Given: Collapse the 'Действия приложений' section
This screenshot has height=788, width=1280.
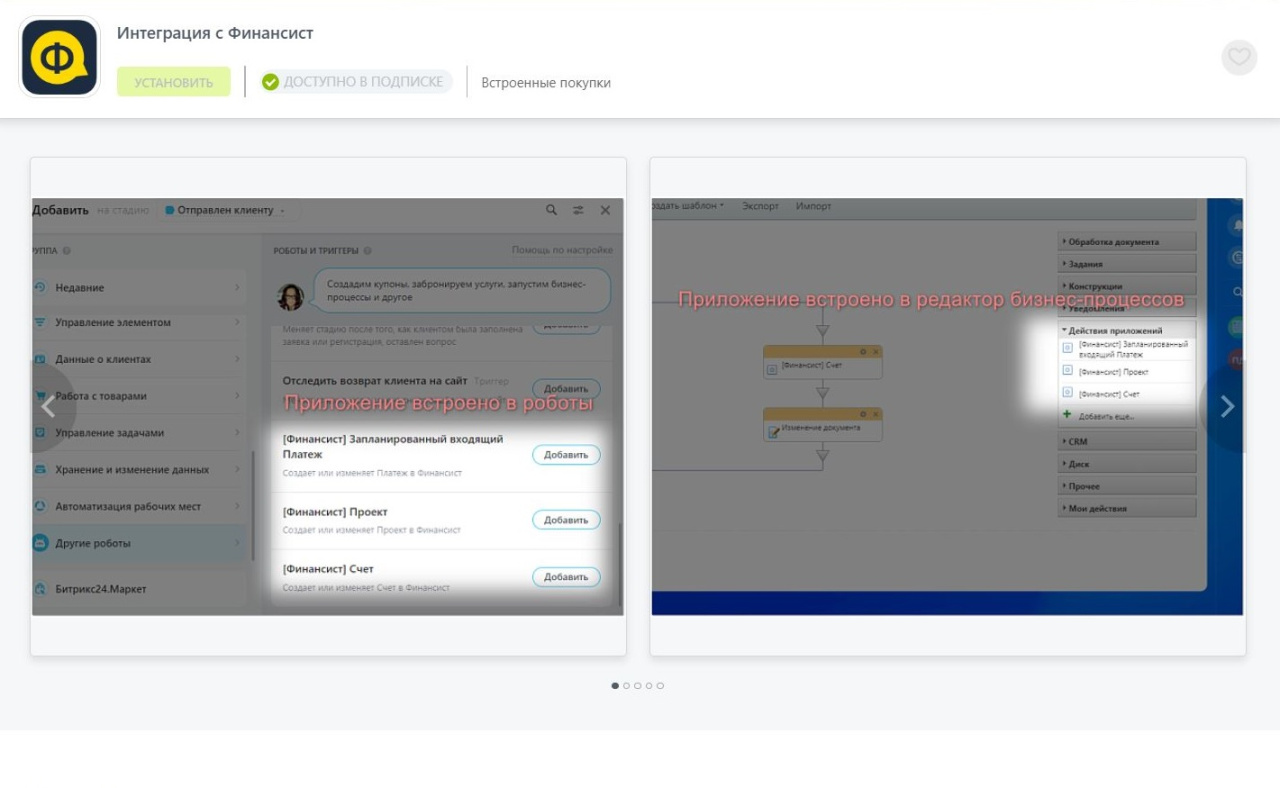Looking at the screenshot, I should click(x=1114, y=331).
